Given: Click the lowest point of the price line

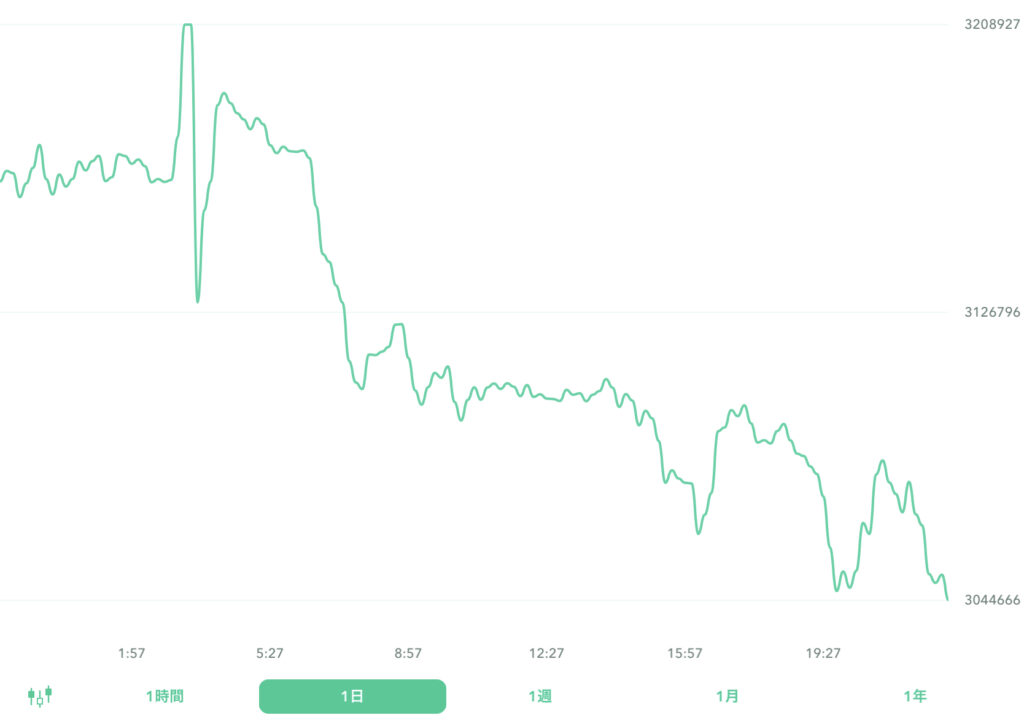Looking at the screenshot, I should click(x=948, y=600).
